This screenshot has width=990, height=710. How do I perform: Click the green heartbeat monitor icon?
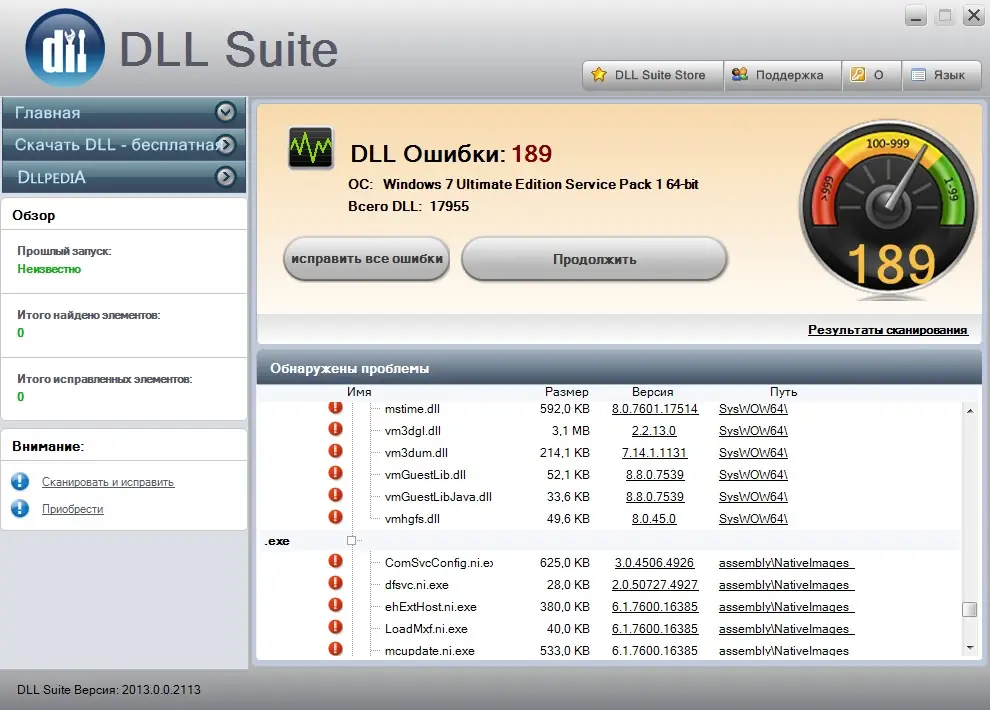coord(311,148)
